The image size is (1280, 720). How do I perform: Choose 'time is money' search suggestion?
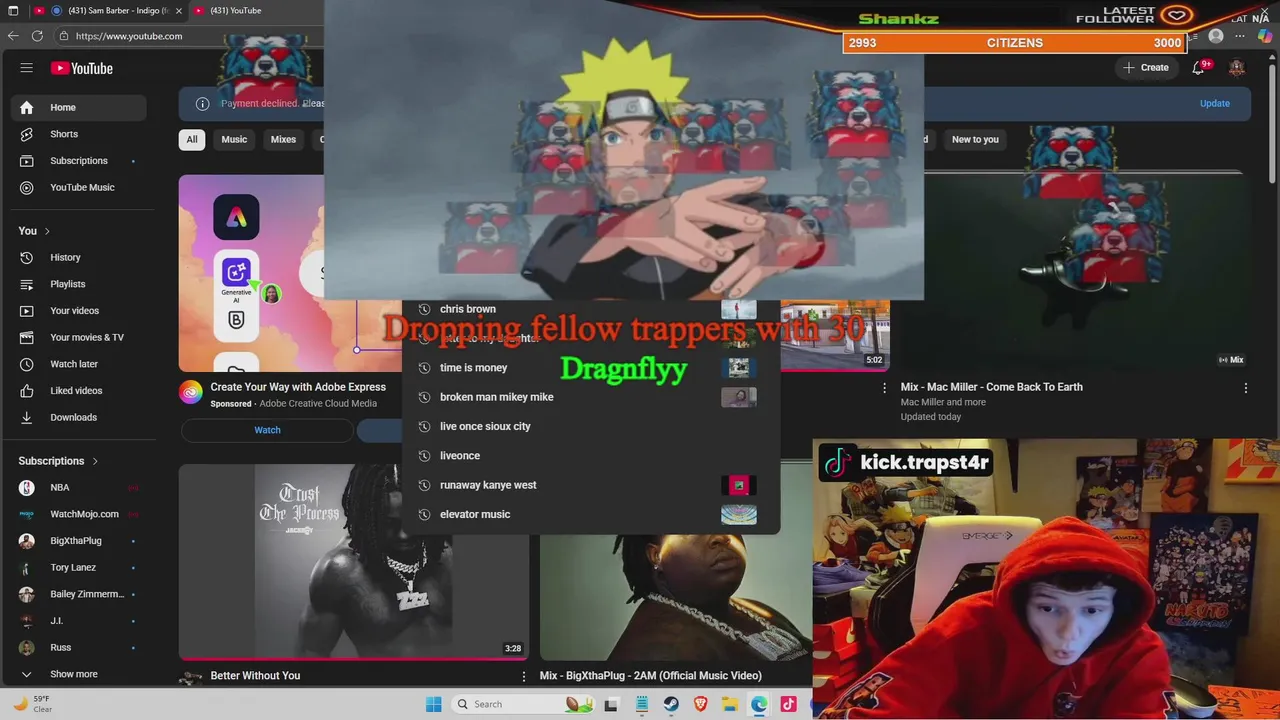[x=590, y=368]
